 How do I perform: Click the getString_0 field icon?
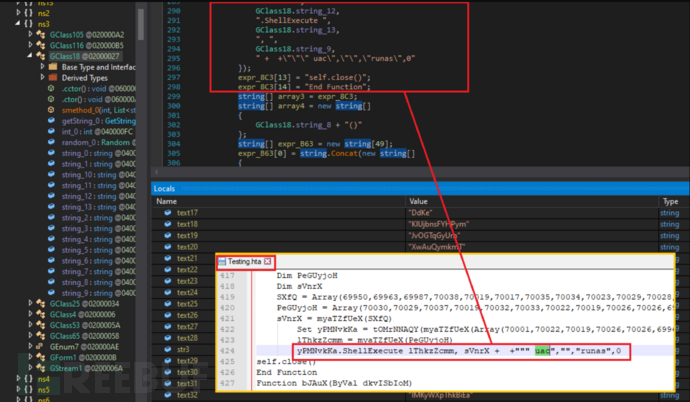pyautogui.click(x=51, y=121)
